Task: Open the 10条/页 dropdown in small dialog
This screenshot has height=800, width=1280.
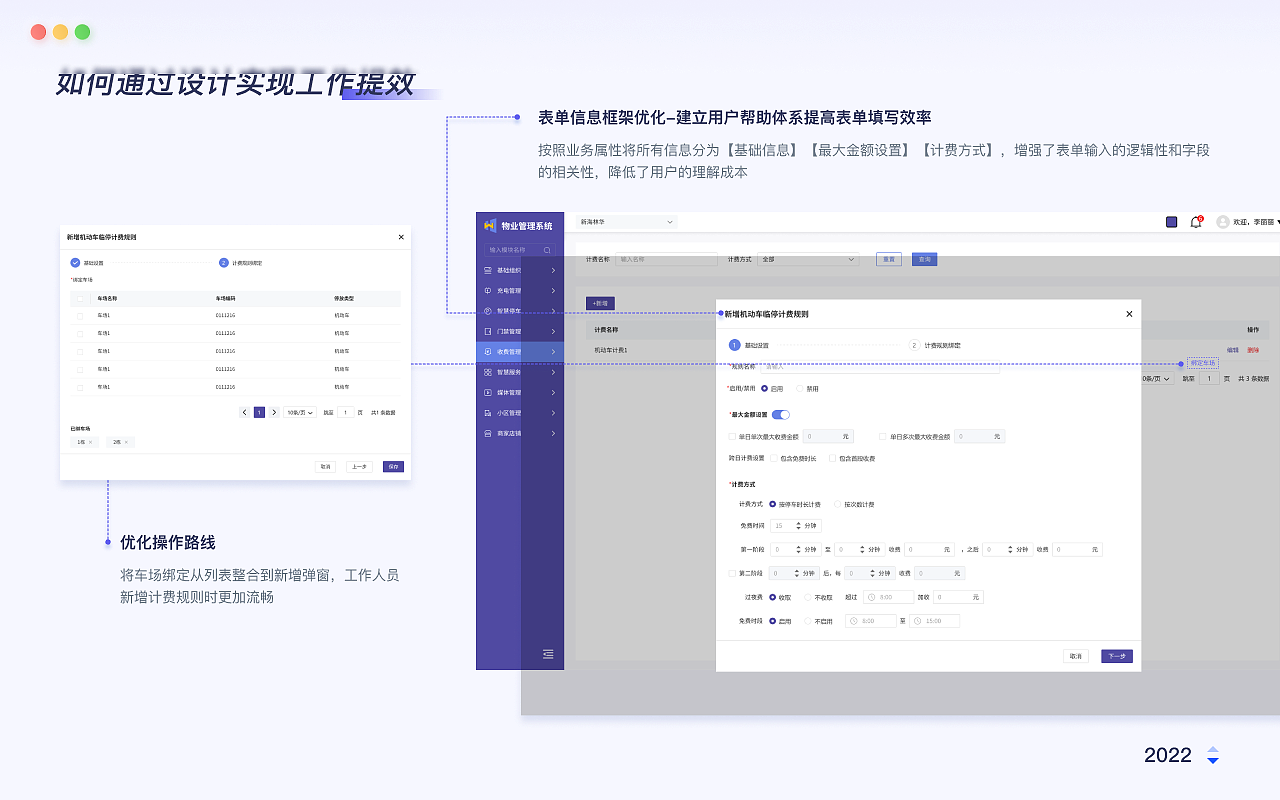Action: pos(300,412)
